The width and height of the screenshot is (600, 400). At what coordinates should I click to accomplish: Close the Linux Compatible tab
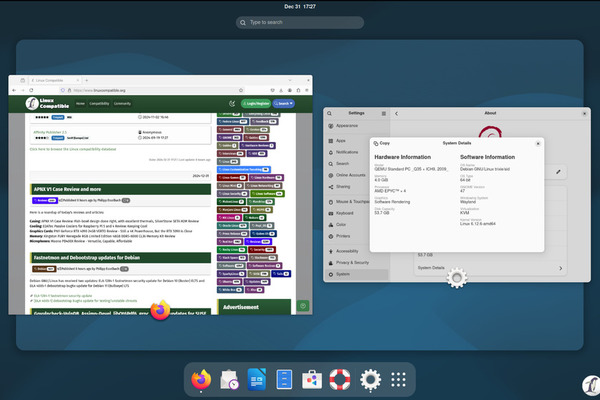coord(78,80)
